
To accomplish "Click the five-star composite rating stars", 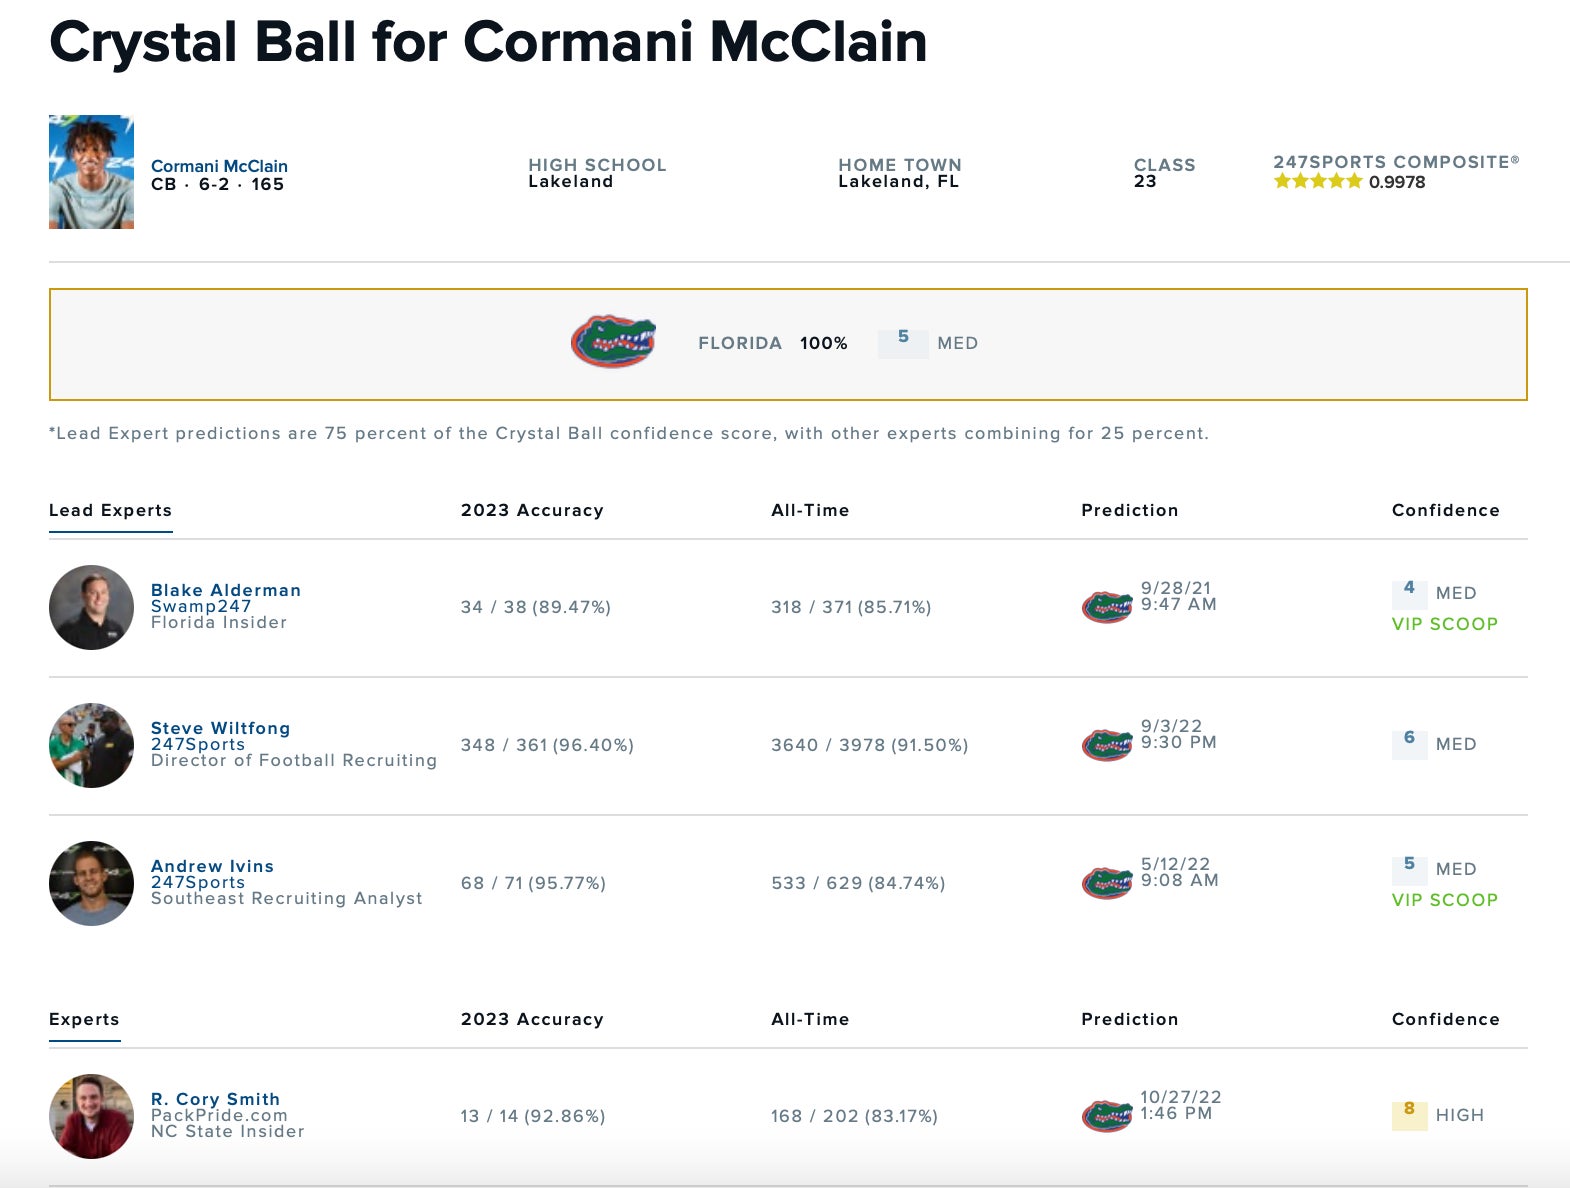I will point(1317,182).
